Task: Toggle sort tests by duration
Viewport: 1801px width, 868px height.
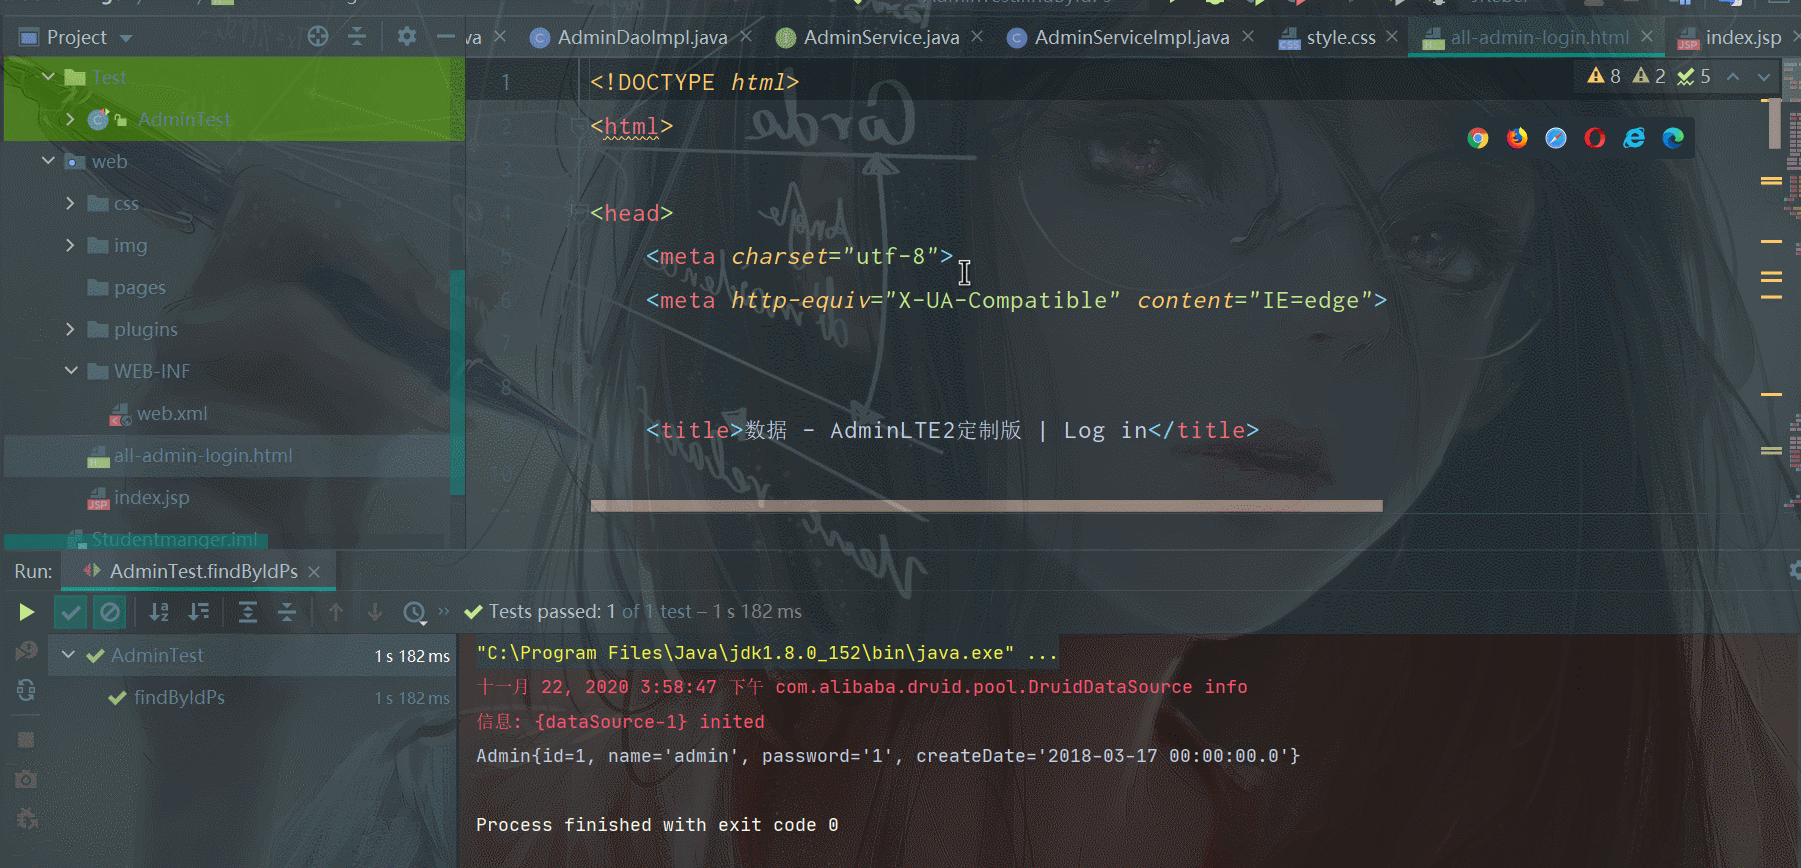Action: pyautogui.click(x=199, y=612)
